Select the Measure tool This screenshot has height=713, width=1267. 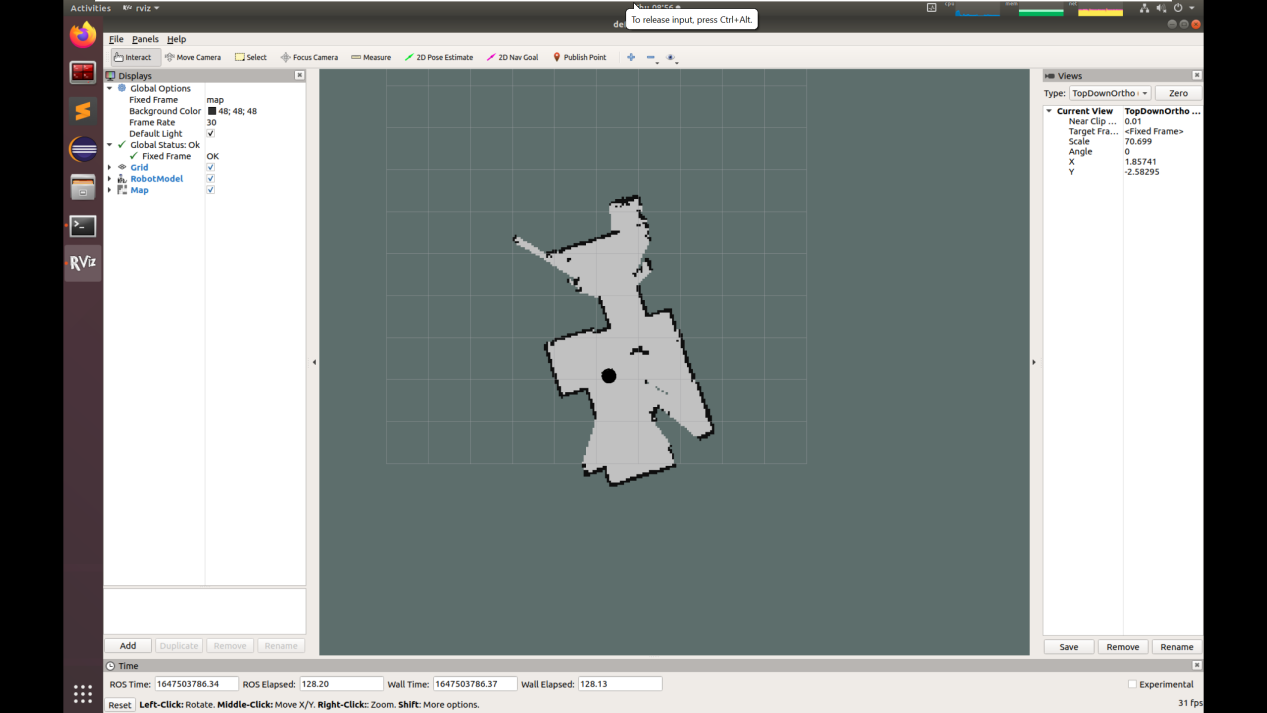pos(371,57)
